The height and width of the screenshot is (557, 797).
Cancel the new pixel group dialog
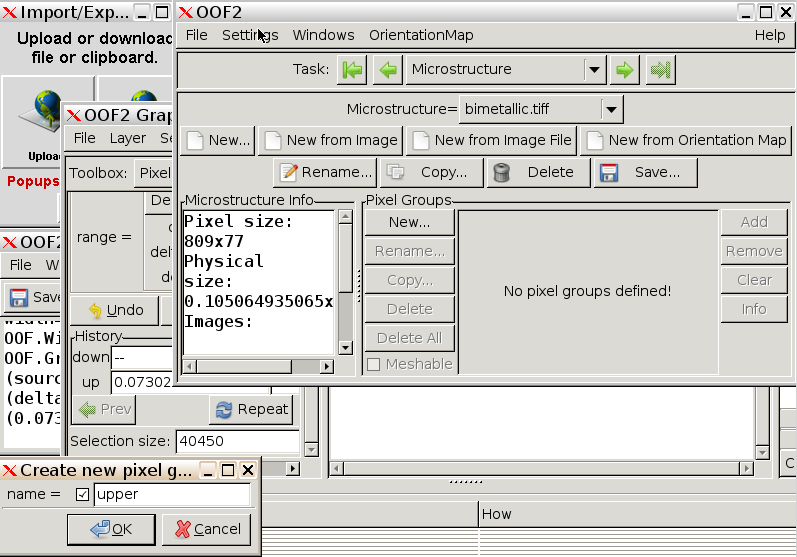pos(207,529)
